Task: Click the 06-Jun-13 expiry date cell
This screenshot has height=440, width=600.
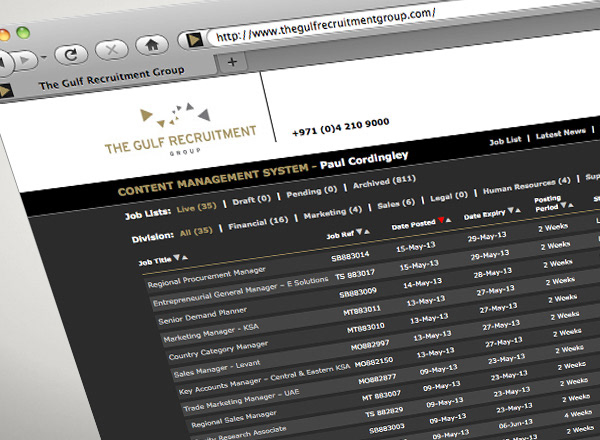Action: (x=515, y=424)
